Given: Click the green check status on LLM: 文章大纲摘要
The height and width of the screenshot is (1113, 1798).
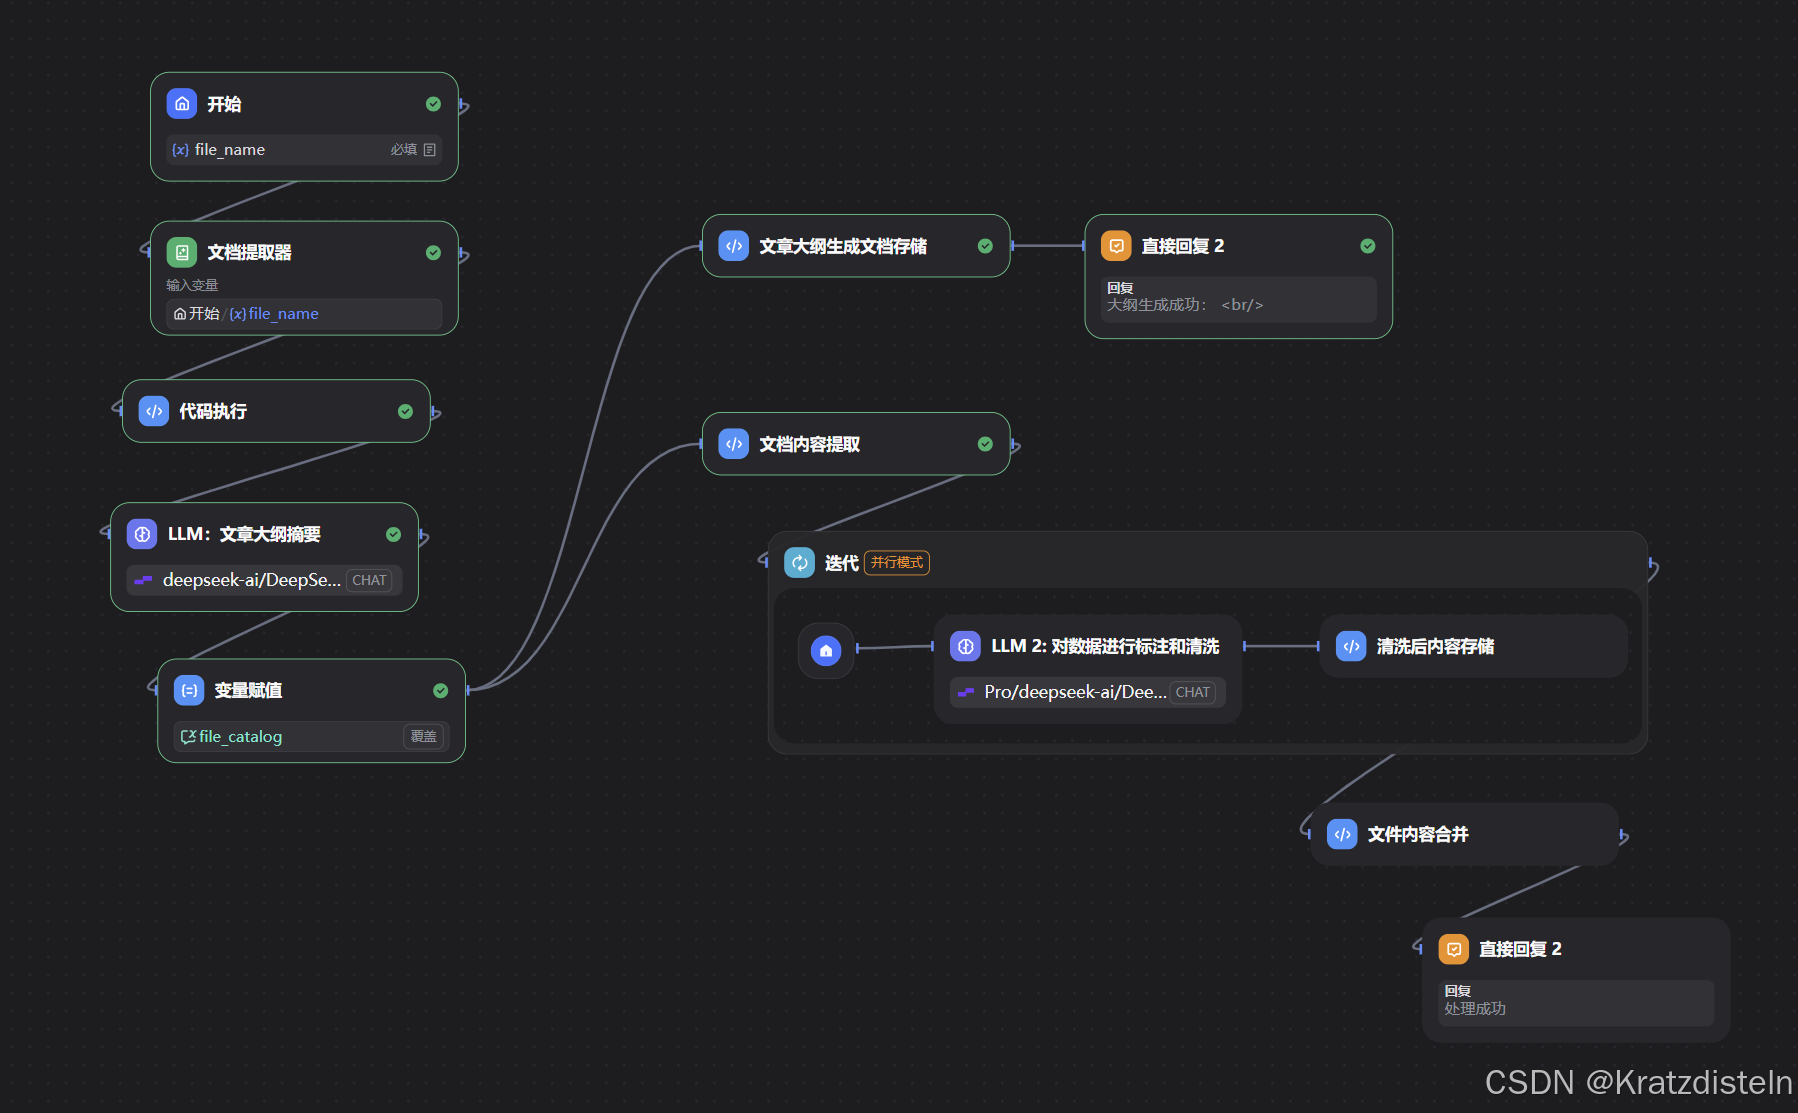Looking at the screenshot, I should 393,534.
